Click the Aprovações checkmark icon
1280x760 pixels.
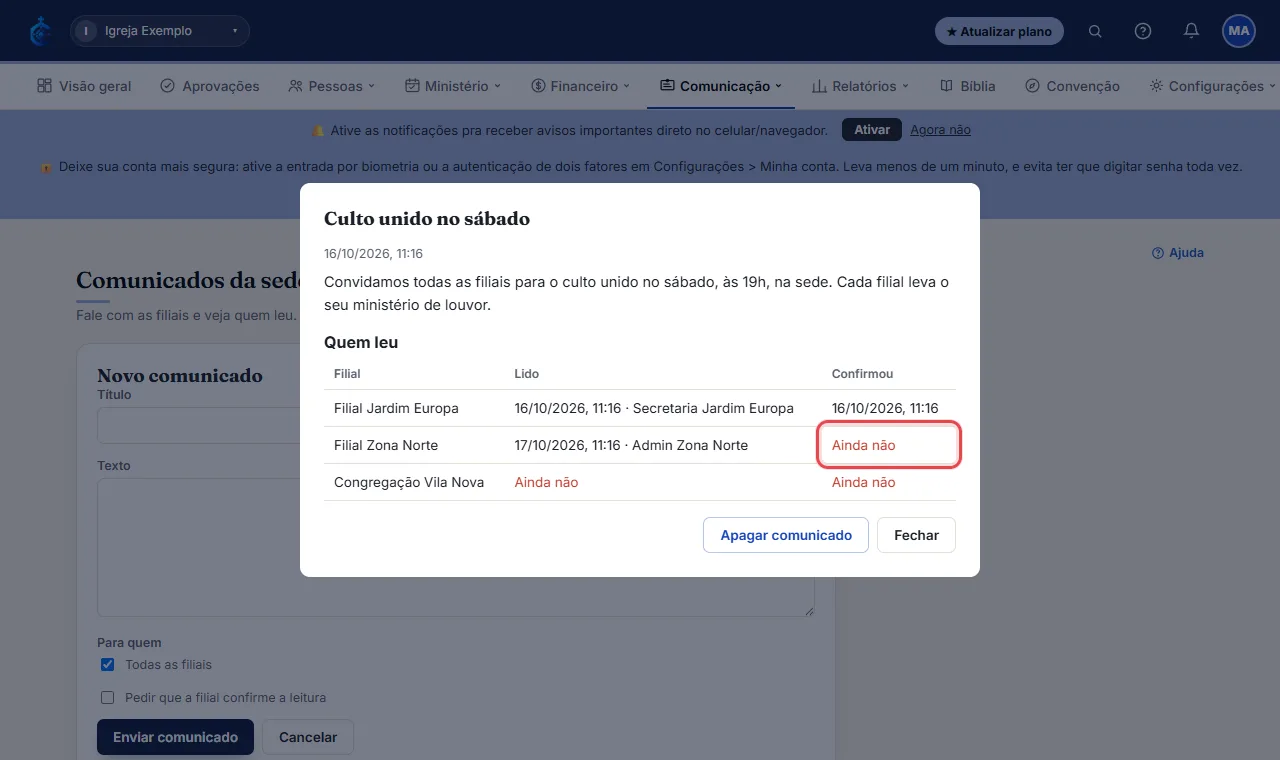168,86
